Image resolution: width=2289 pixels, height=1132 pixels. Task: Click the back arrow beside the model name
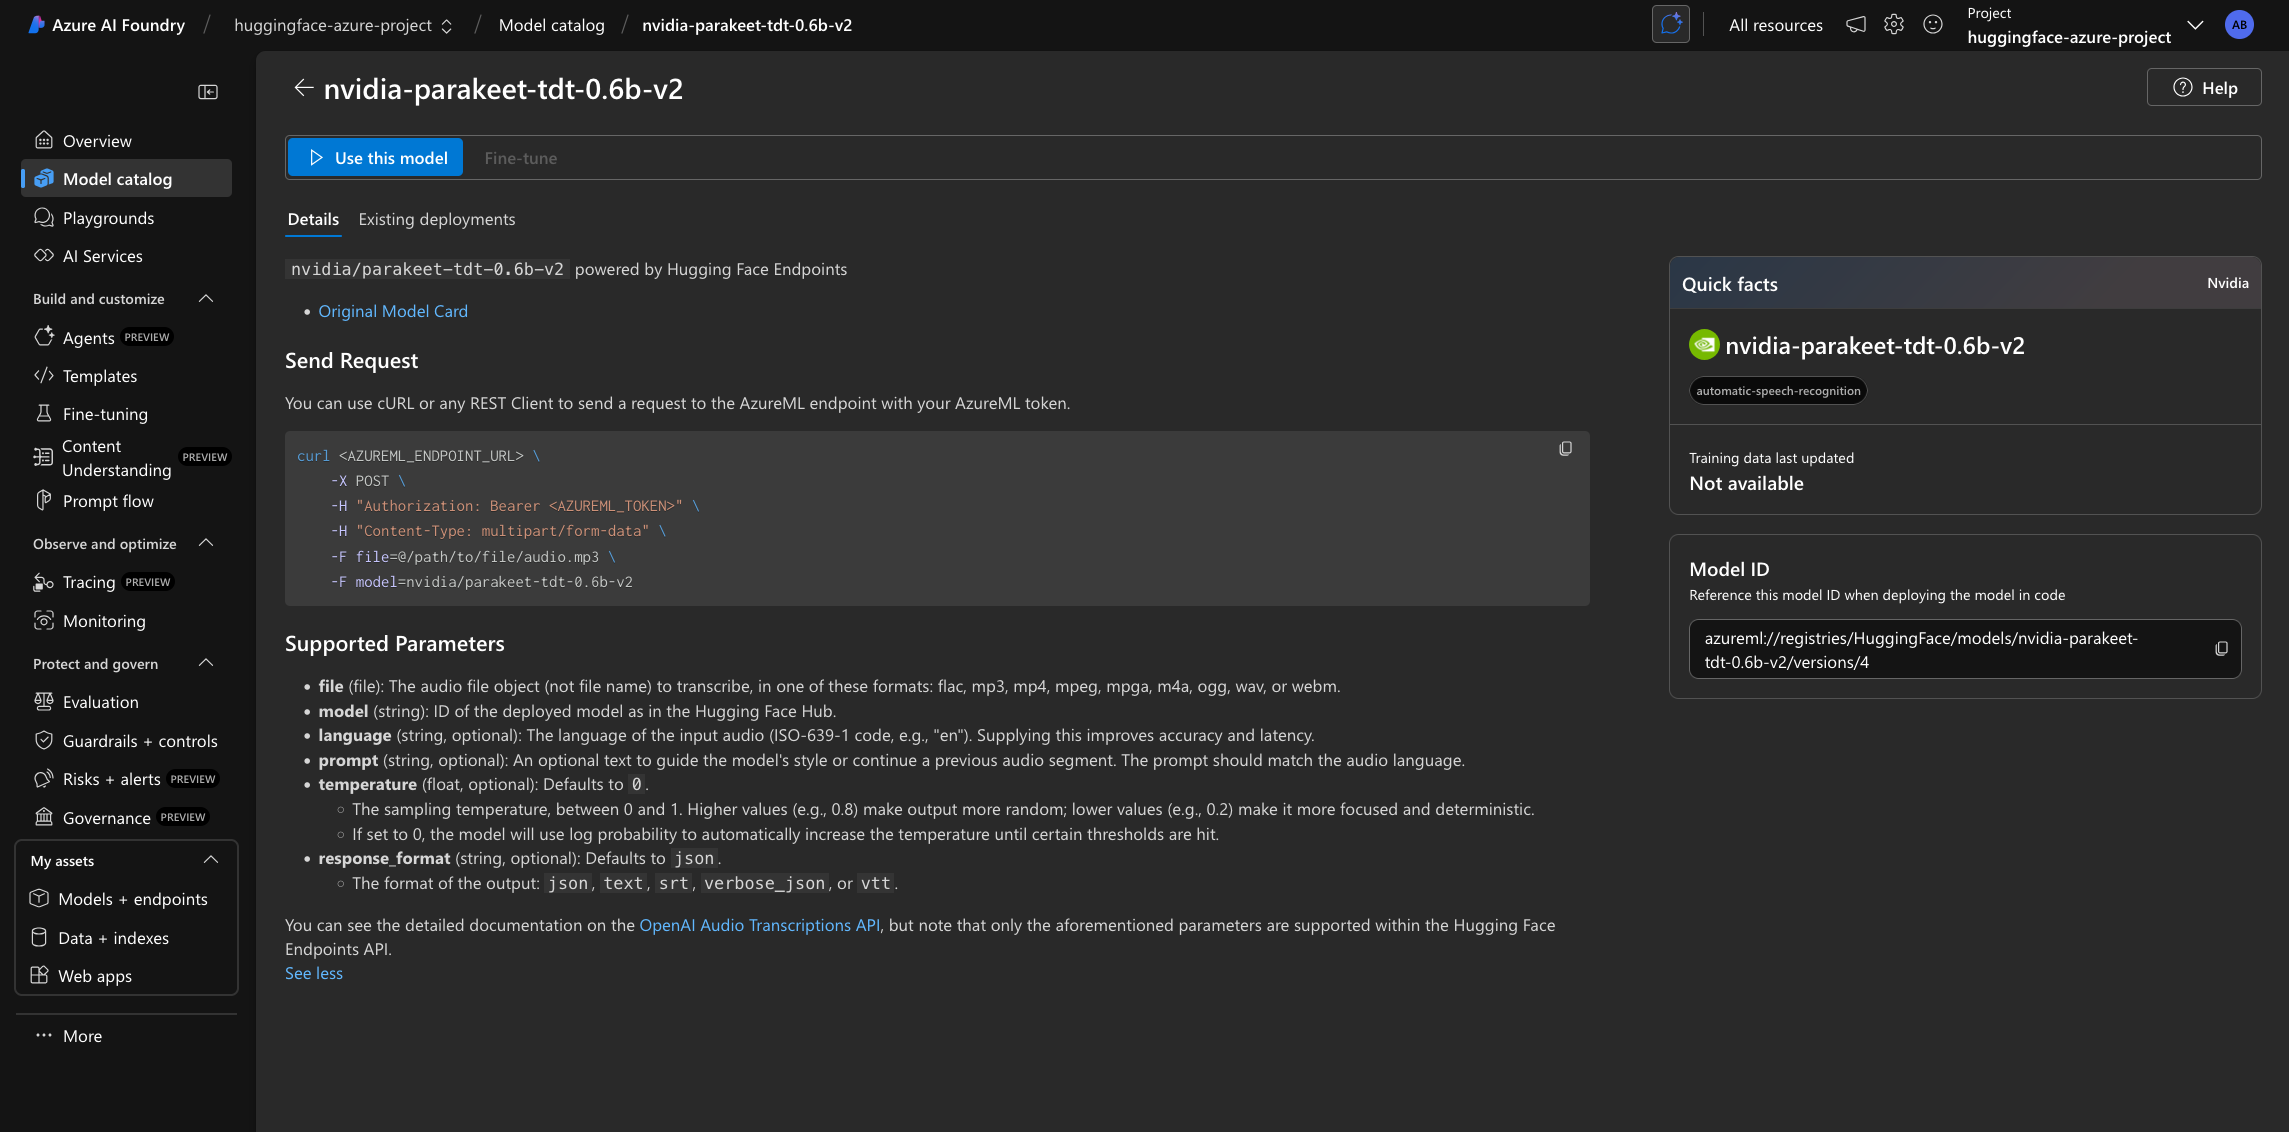[x=304, y=88]
